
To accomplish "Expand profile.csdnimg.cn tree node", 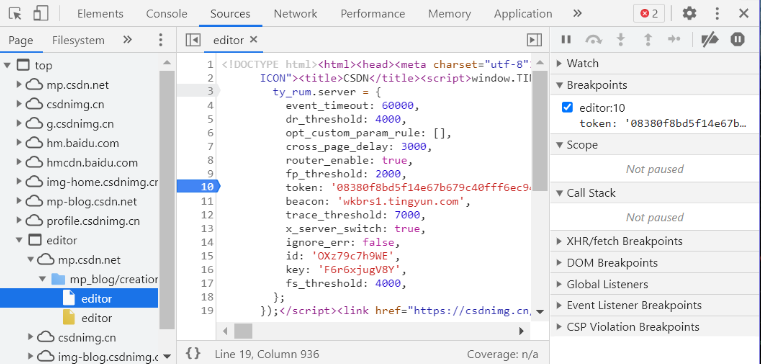I will click(19, 220).
